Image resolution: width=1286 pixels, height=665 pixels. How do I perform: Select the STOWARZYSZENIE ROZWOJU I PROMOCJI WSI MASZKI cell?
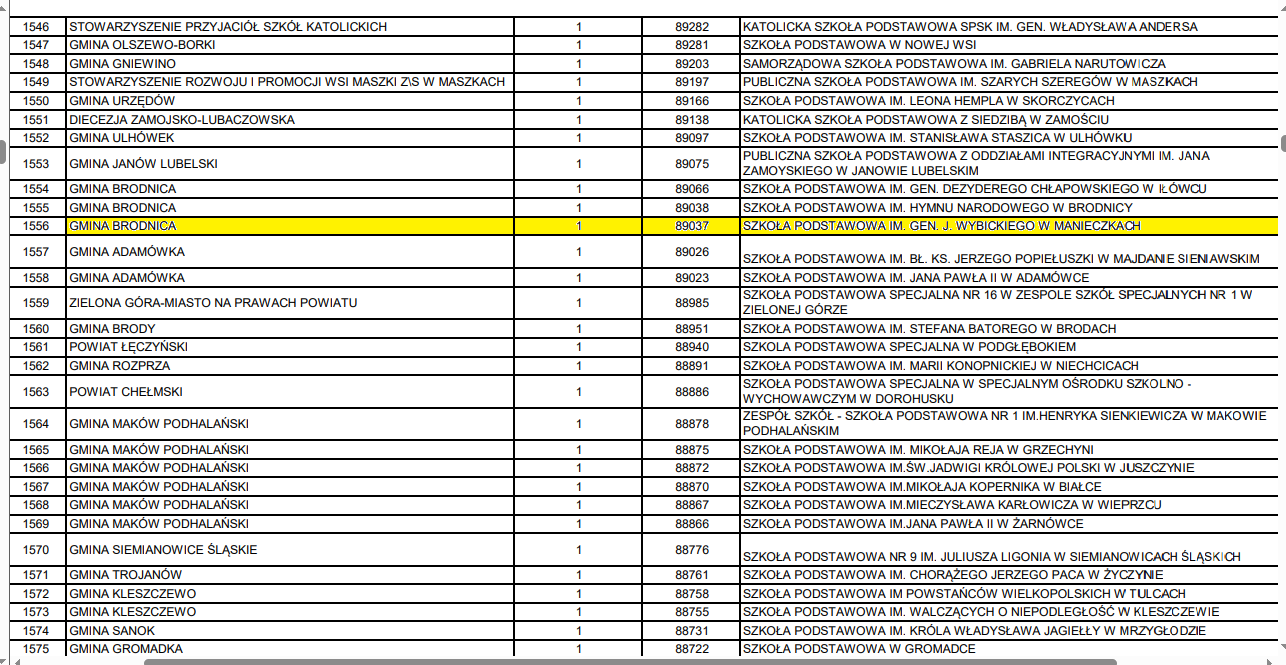[x=290, y=82]
